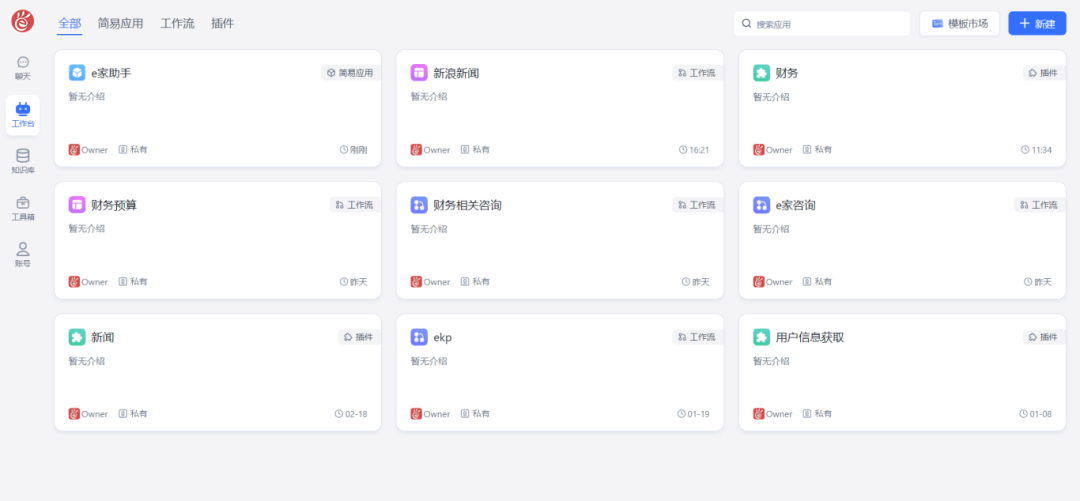This screenshot has height=501, width=1080.
Task: Click the blue workflow icon of e家咨询
Action: 762,205
